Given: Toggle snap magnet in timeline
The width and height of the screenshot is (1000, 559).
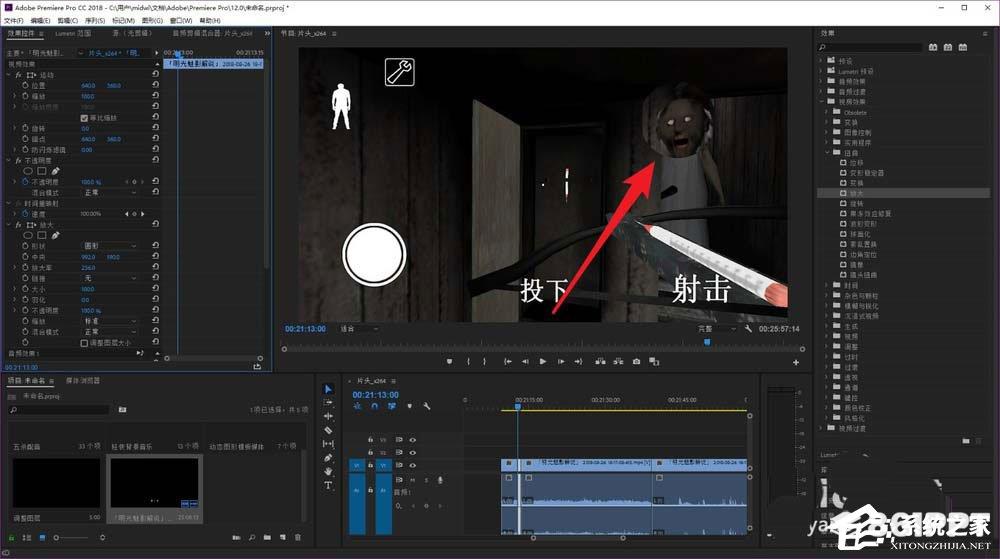Looking at the screenshot, I should [374, 406].
